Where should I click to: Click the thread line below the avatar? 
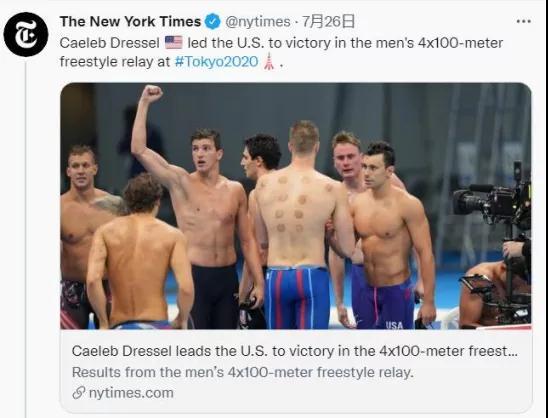click(x=26, y=239)
